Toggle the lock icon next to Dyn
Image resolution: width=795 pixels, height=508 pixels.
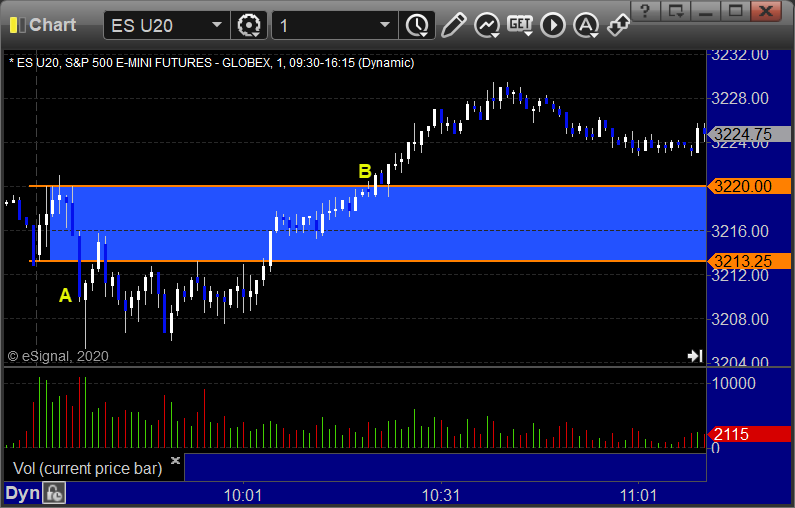coord(54,493)
